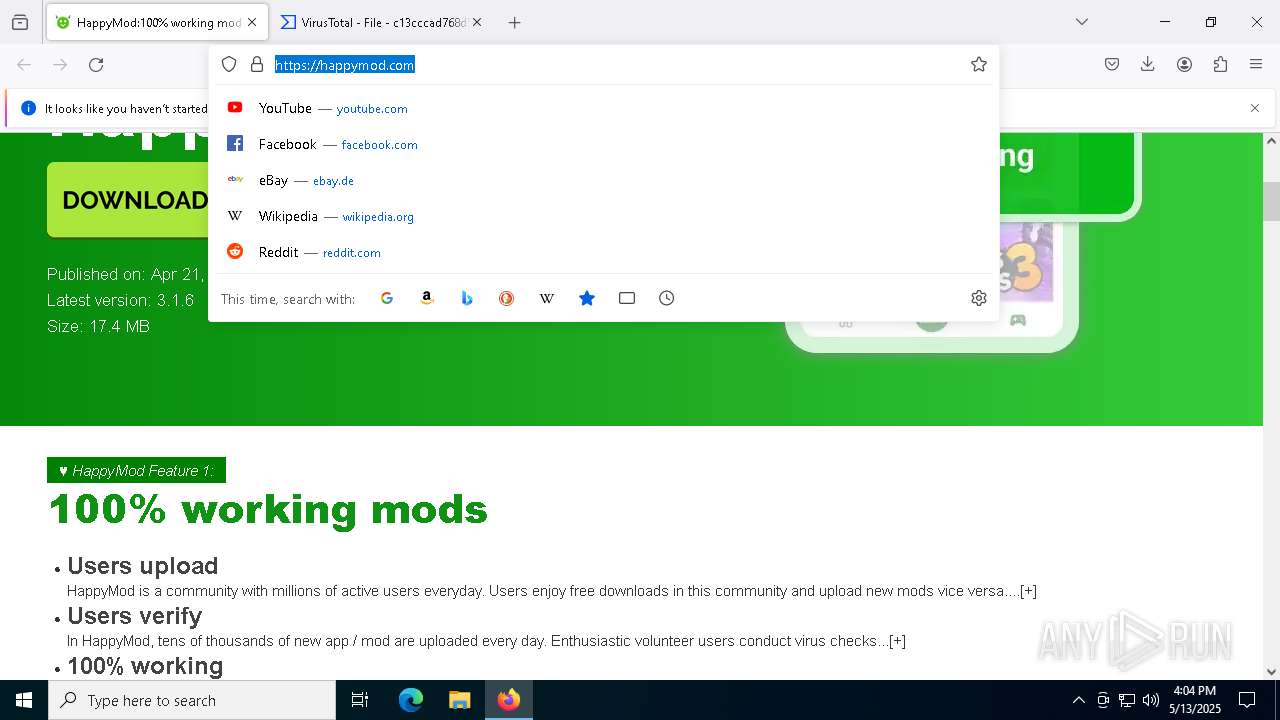Click the green DOWNLOAD button
The image size is (1280, 720).
pos(128,200)
